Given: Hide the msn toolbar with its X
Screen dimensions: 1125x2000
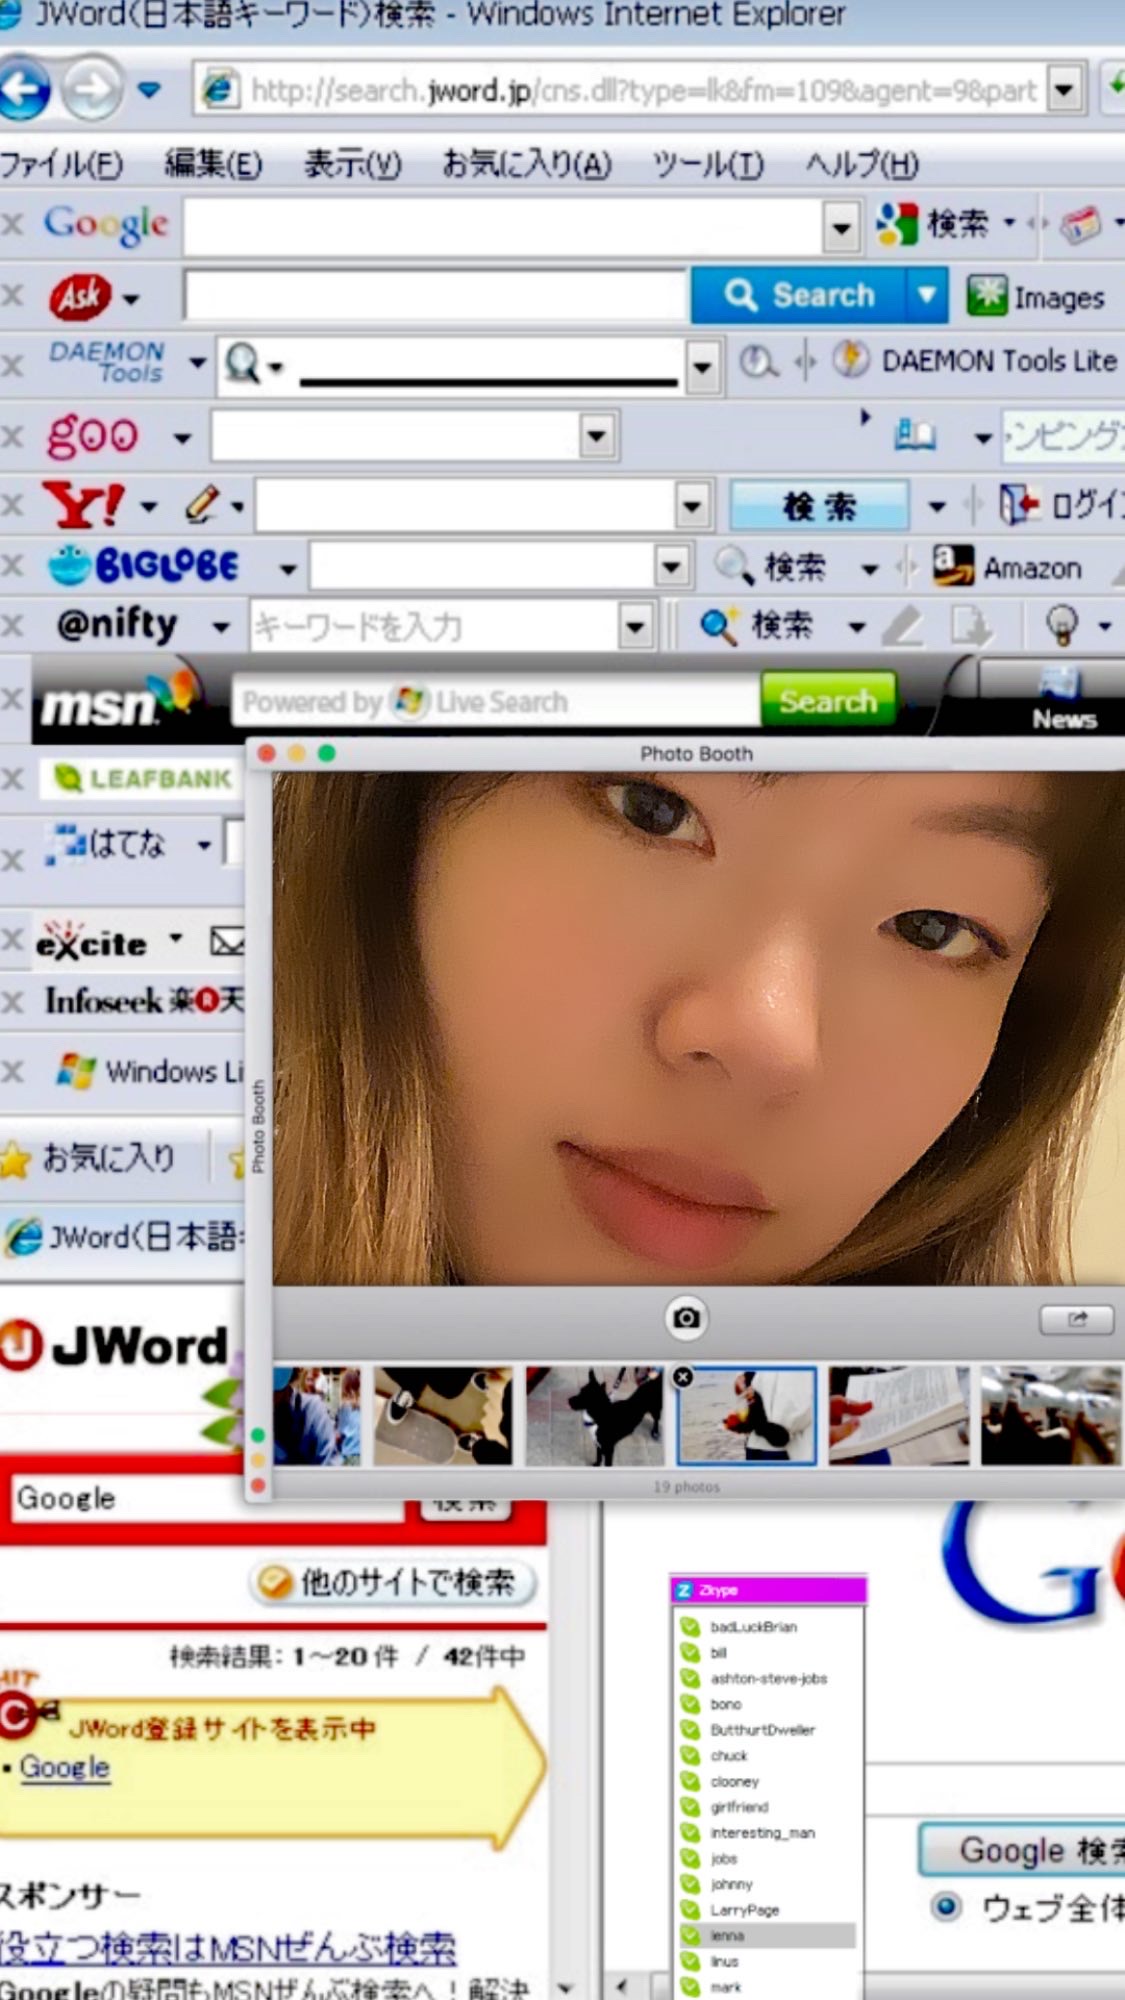Looking at the screenshot, I should (x=12, y=697).
